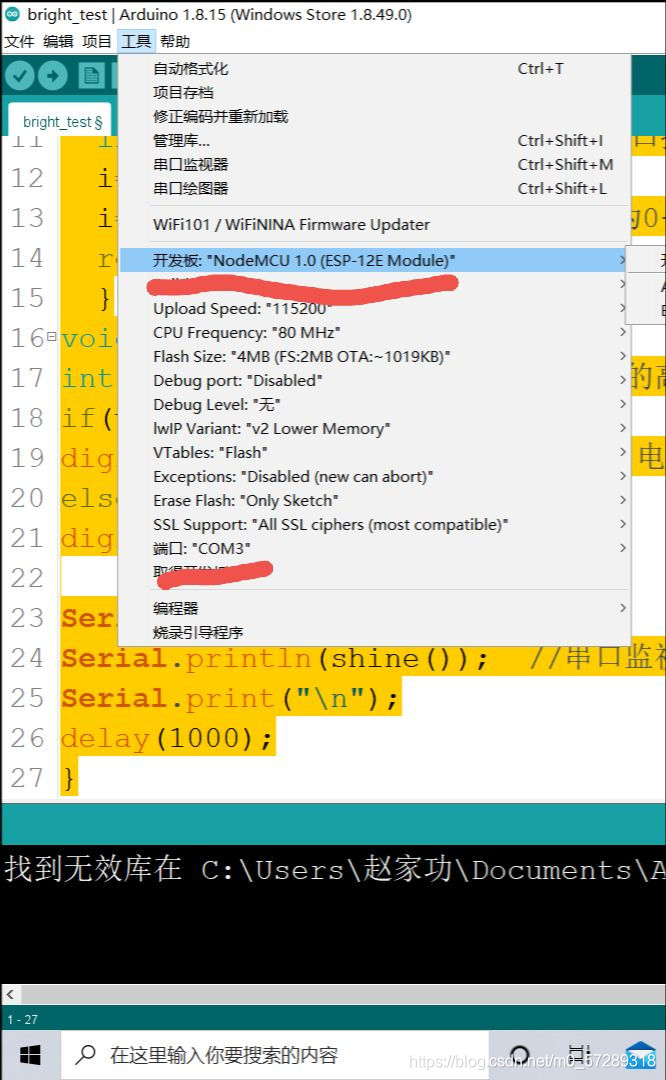666x1080 pixels.
Task: Click the taskbar search input box
Action: 275,1055
